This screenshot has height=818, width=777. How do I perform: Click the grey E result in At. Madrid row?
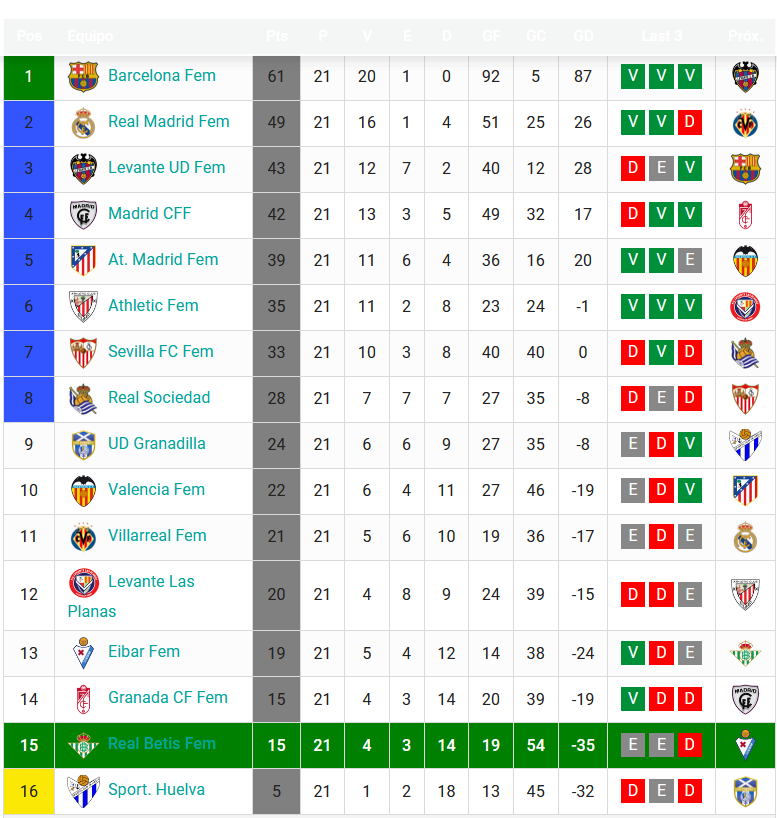point(689,260)
